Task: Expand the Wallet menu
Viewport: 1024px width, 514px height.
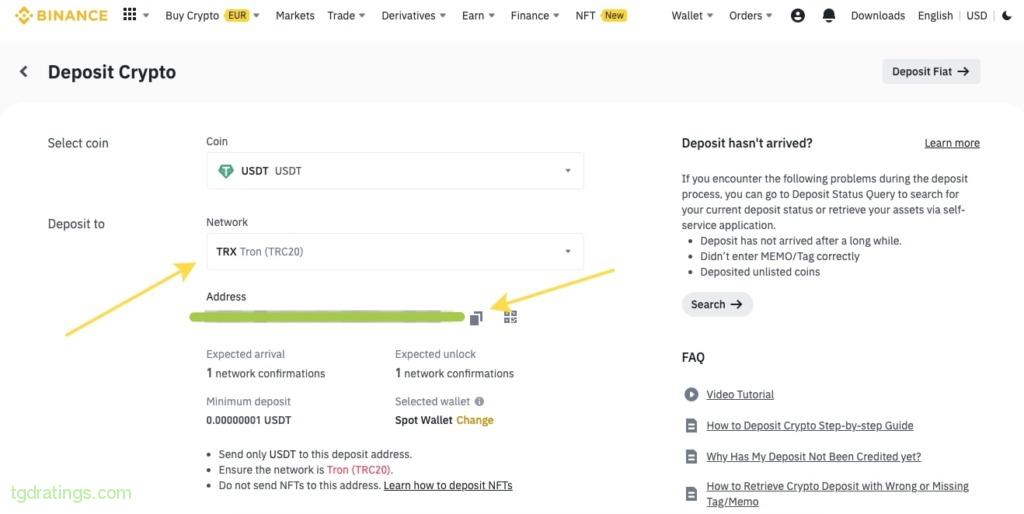Action: [x=692, y=15]
